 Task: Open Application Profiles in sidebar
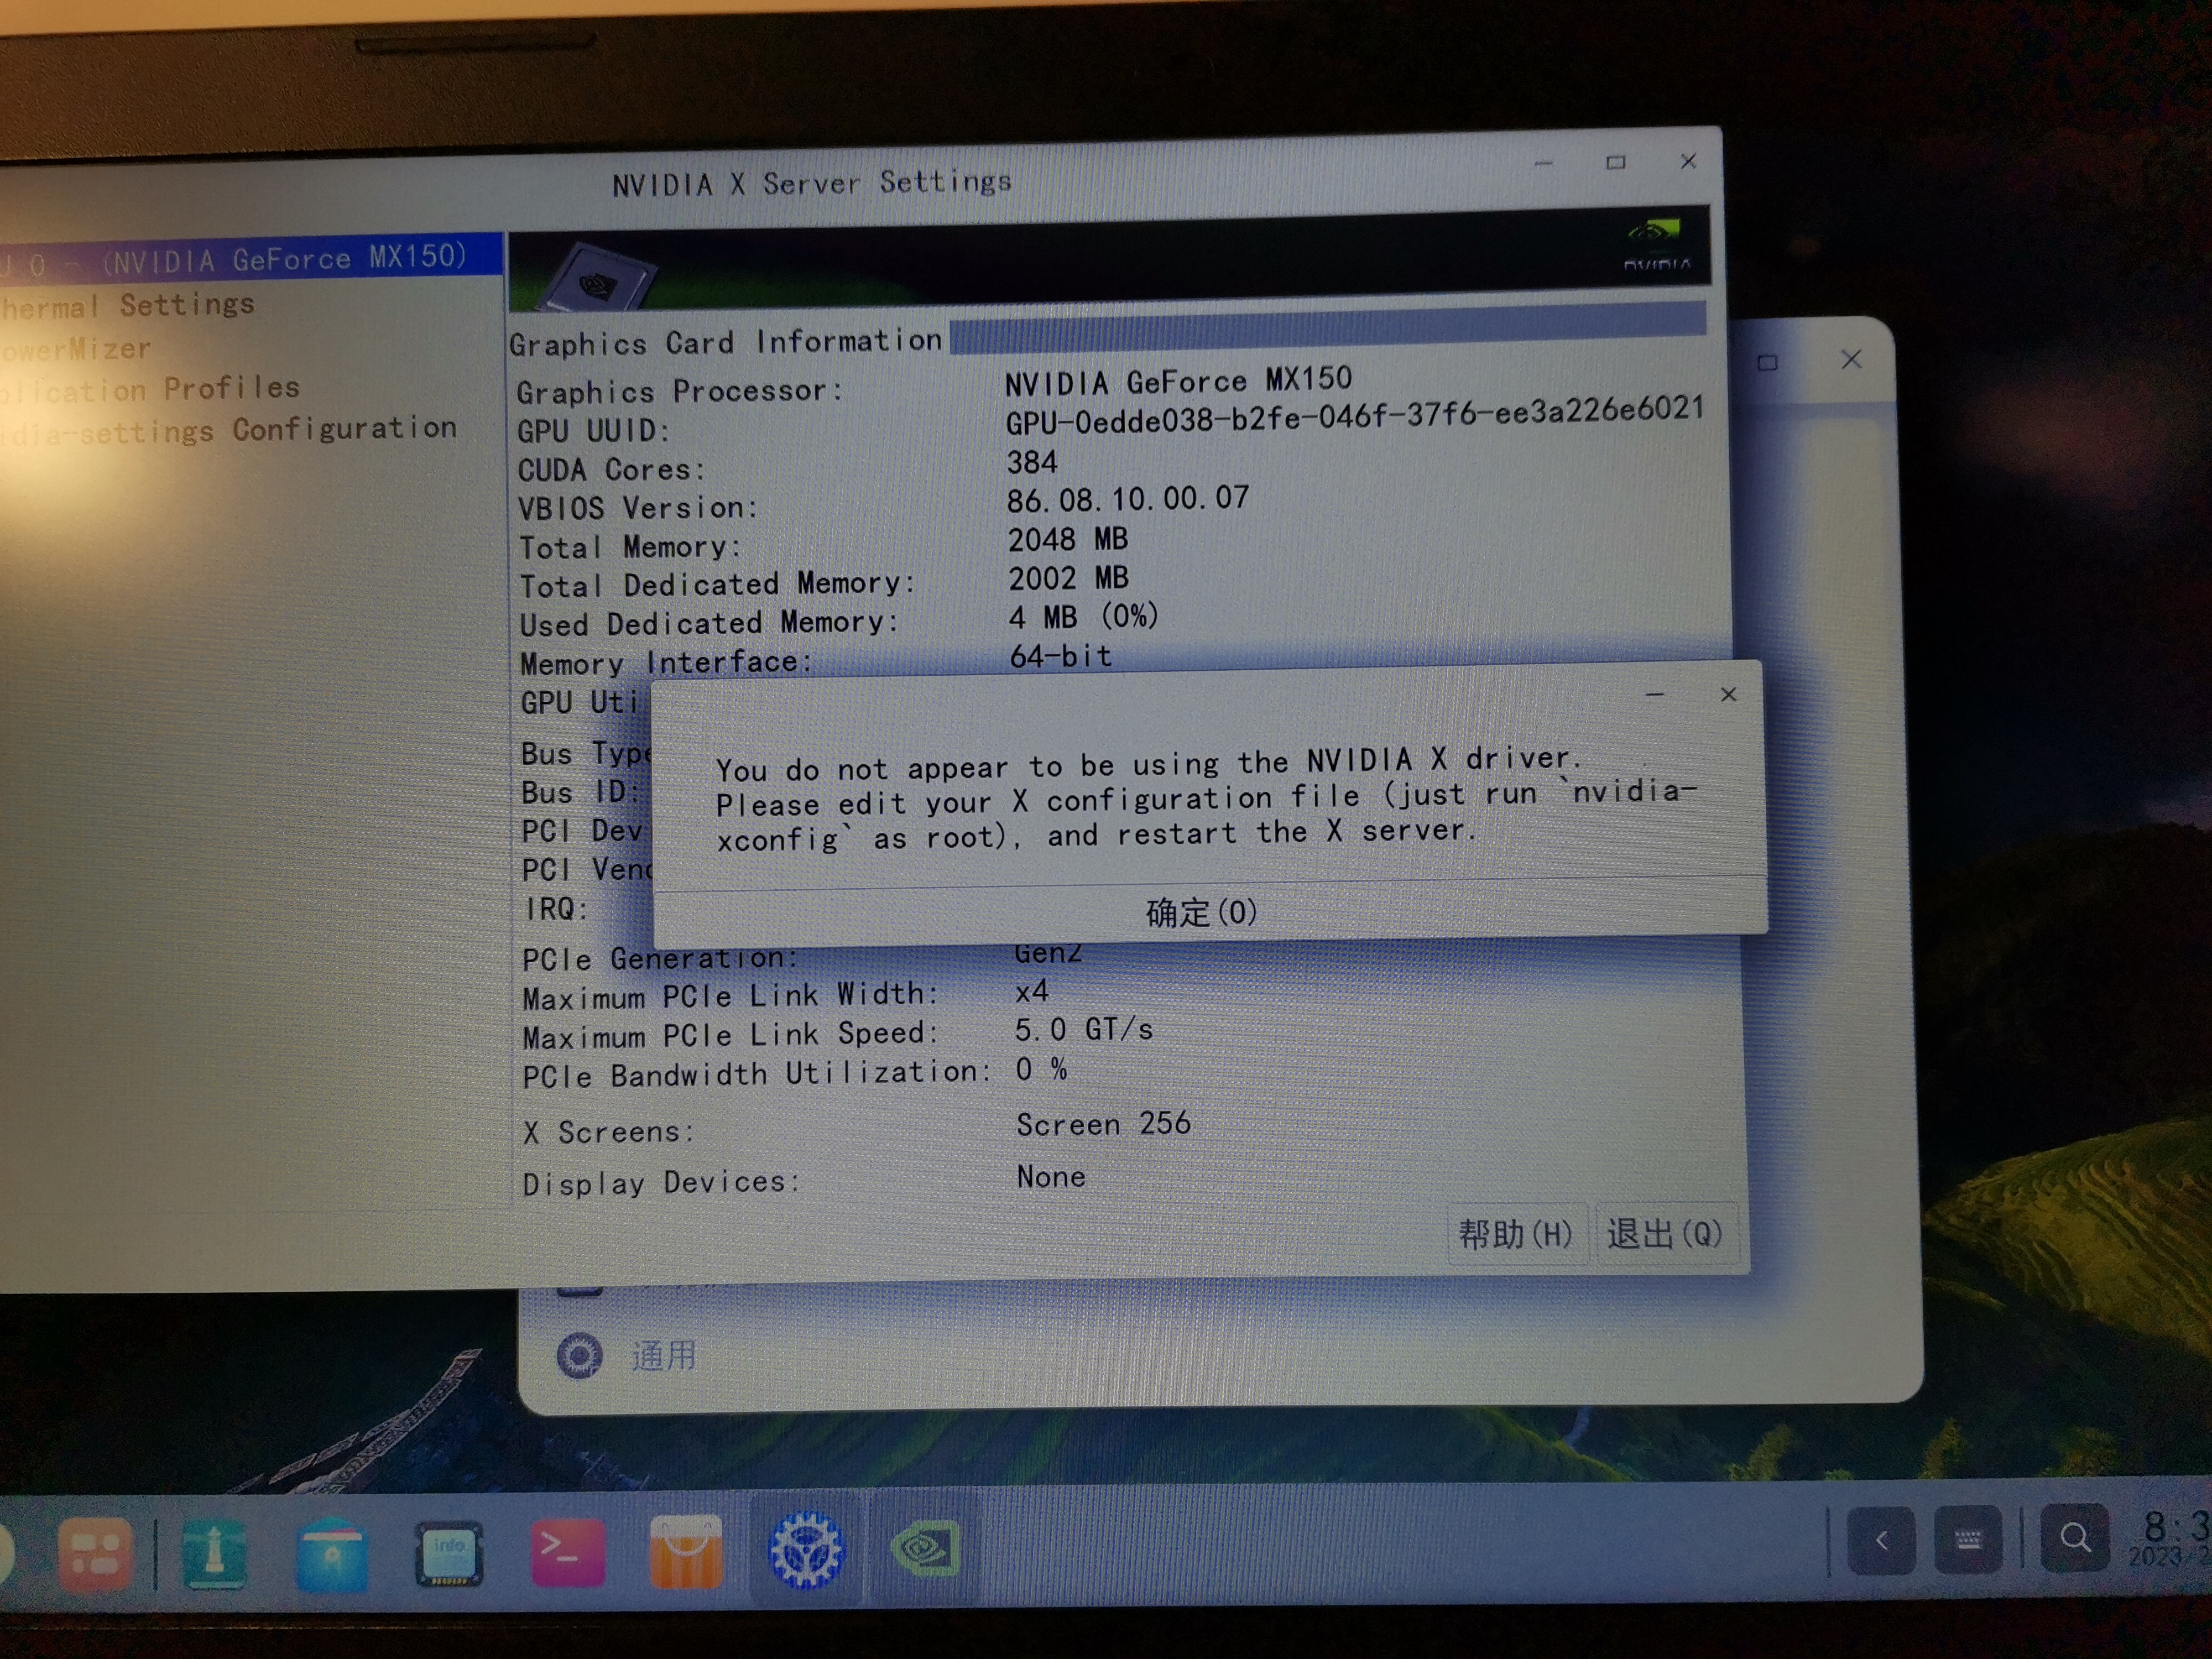click(160, 389)
